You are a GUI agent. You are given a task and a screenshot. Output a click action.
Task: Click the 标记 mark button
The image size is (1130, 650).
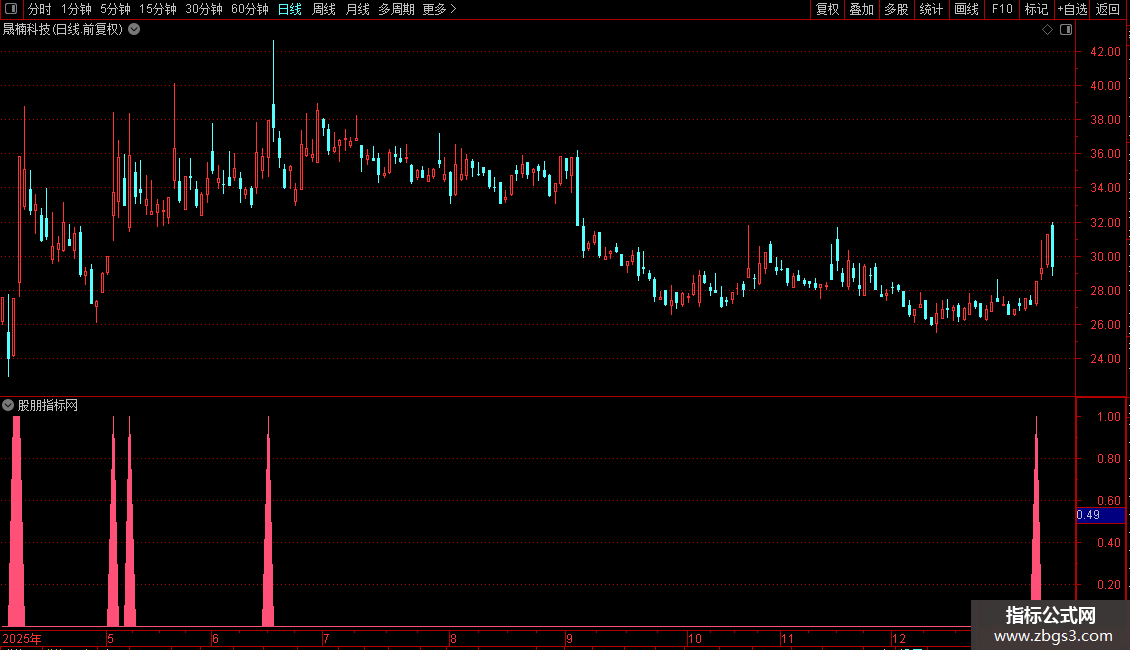1036,9
